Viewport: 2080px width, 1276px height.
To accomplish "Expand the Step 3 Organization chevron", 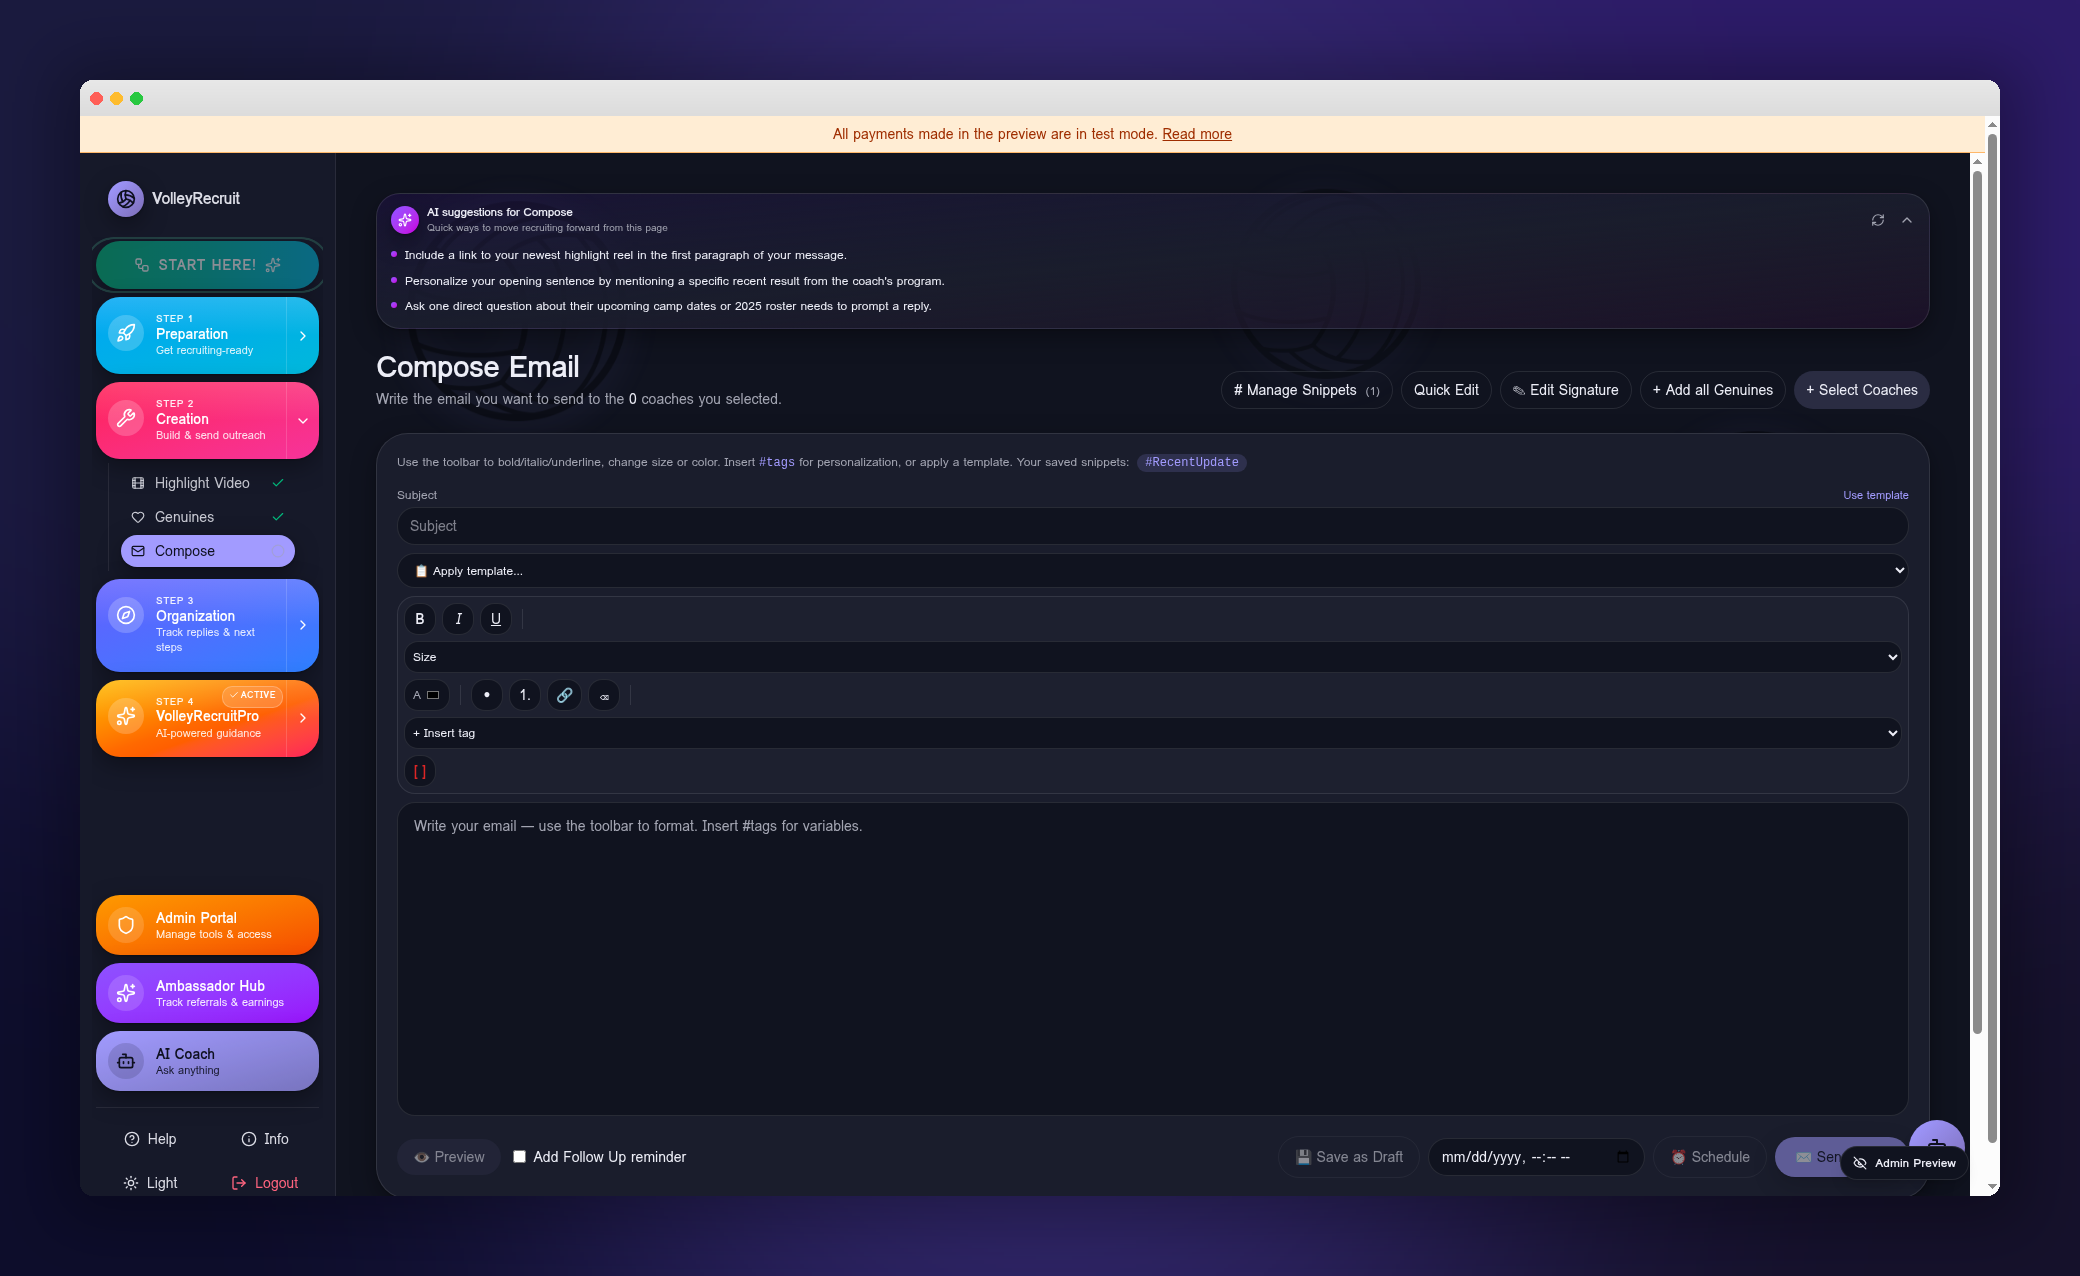I will coord(303,625).
